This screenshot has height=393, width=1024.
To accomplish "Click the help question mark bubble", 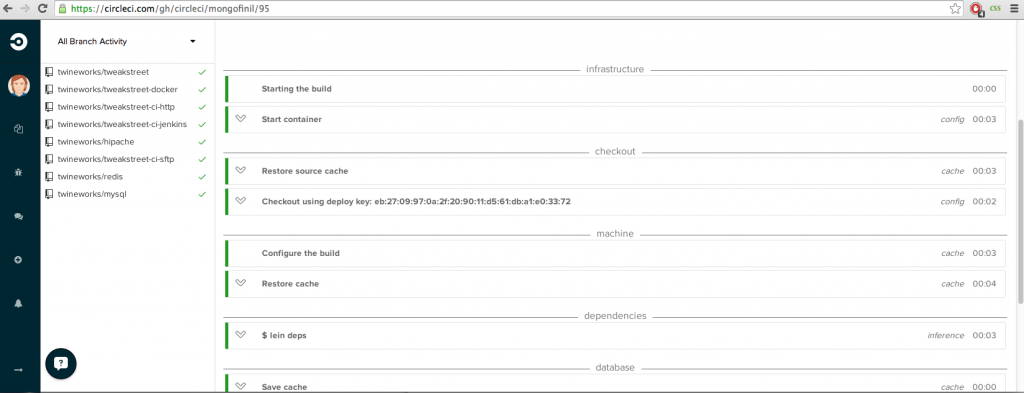I will coord(61,363).
